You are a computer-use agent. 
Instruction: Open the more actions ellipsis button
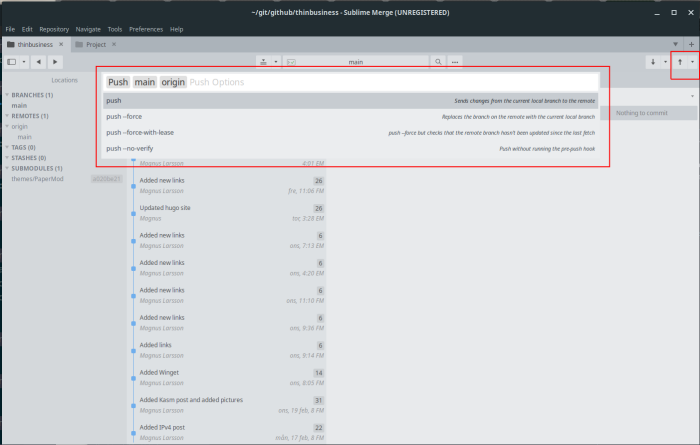455,62
